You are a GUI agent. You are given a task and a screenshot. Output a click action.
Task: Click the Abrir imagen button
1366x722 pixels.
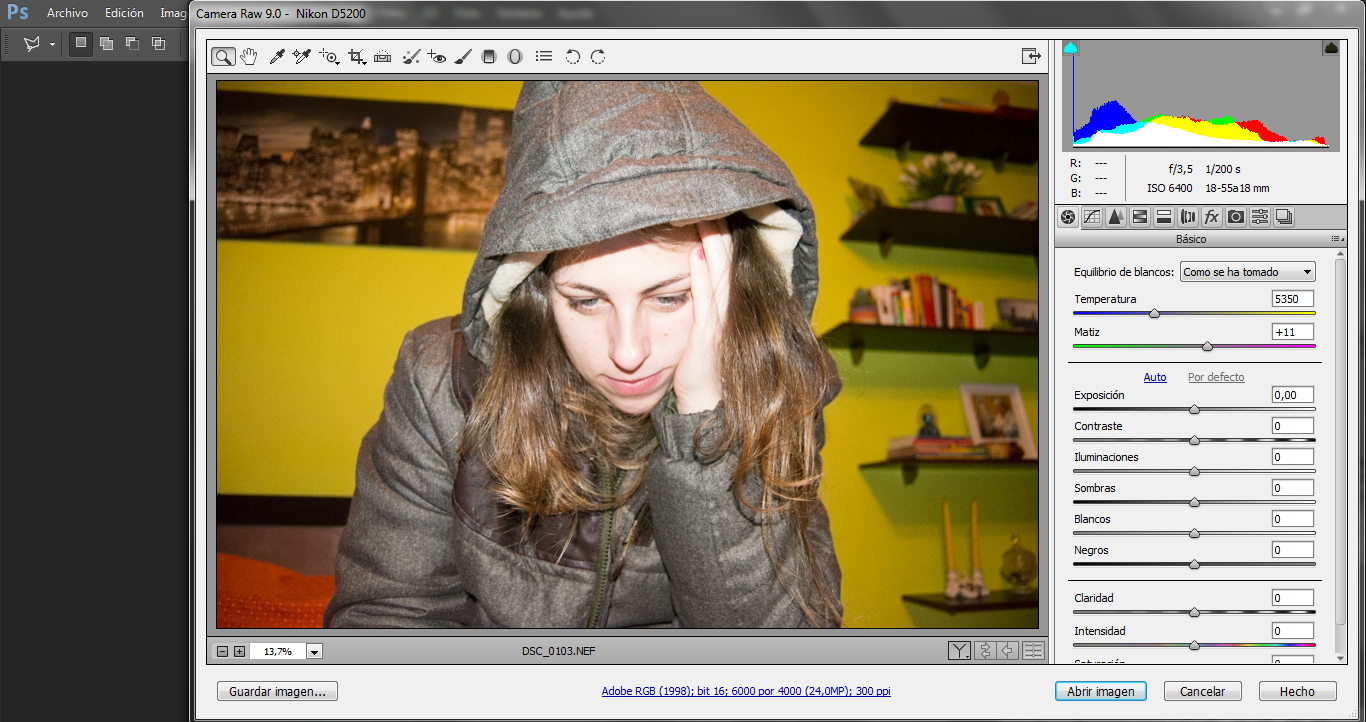pyautogui.click(x=1100, y=691)
